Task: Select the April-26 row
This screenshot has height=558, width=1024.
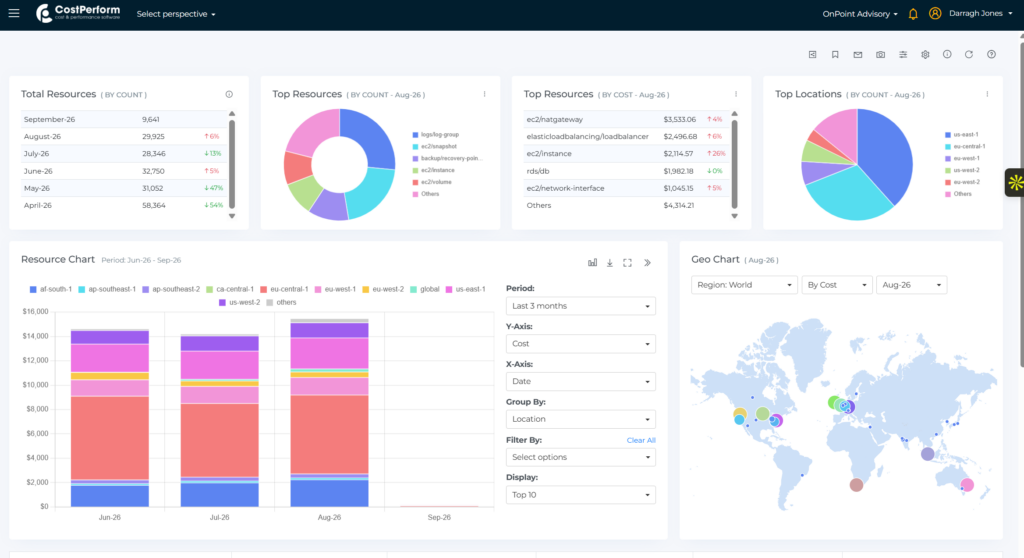Action: [124, 205]
